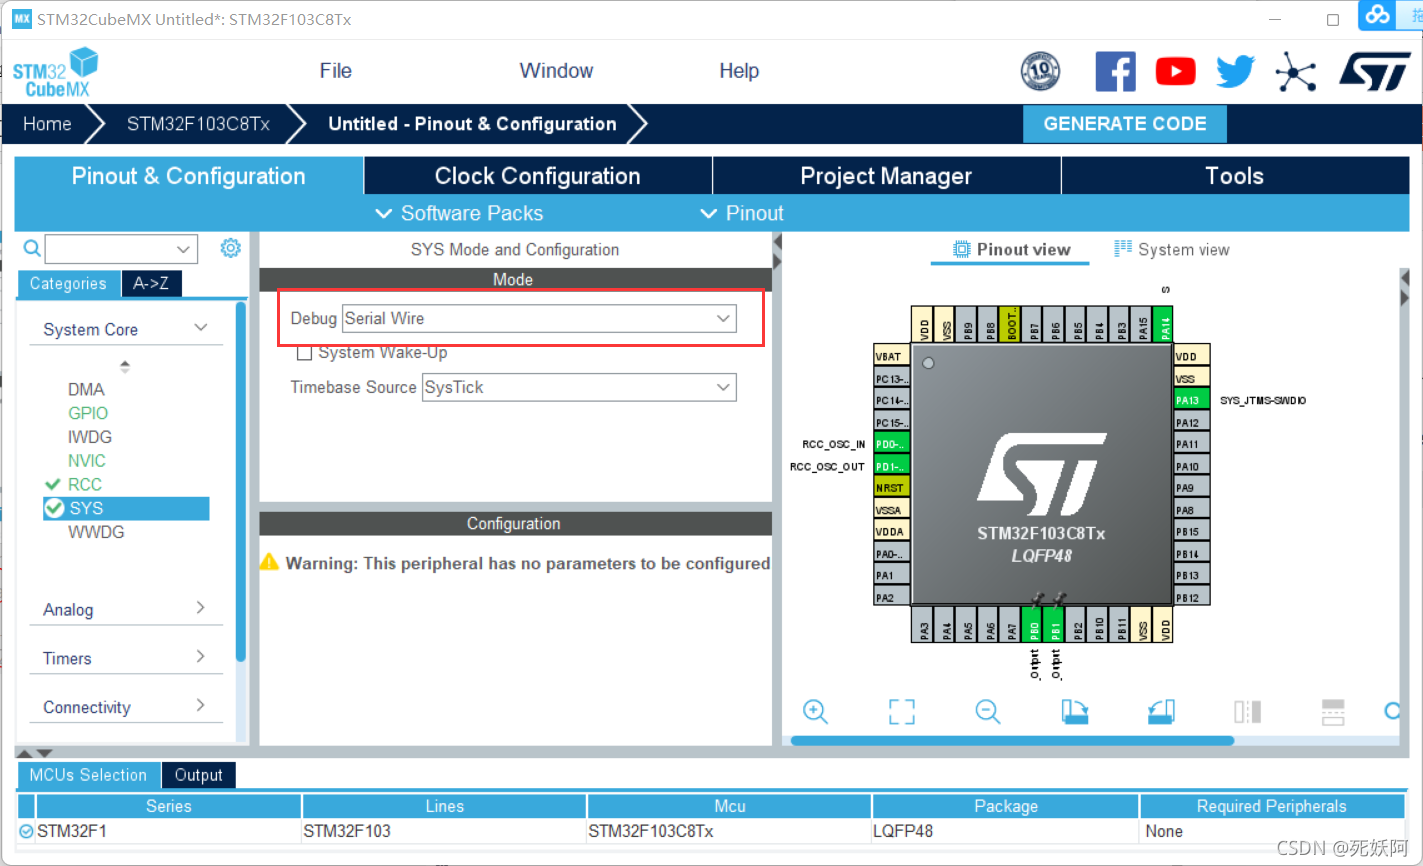Click the STM32F103C8Tx breadcrumb
This screenshot has height=866, width=1423.
(198, 124)
